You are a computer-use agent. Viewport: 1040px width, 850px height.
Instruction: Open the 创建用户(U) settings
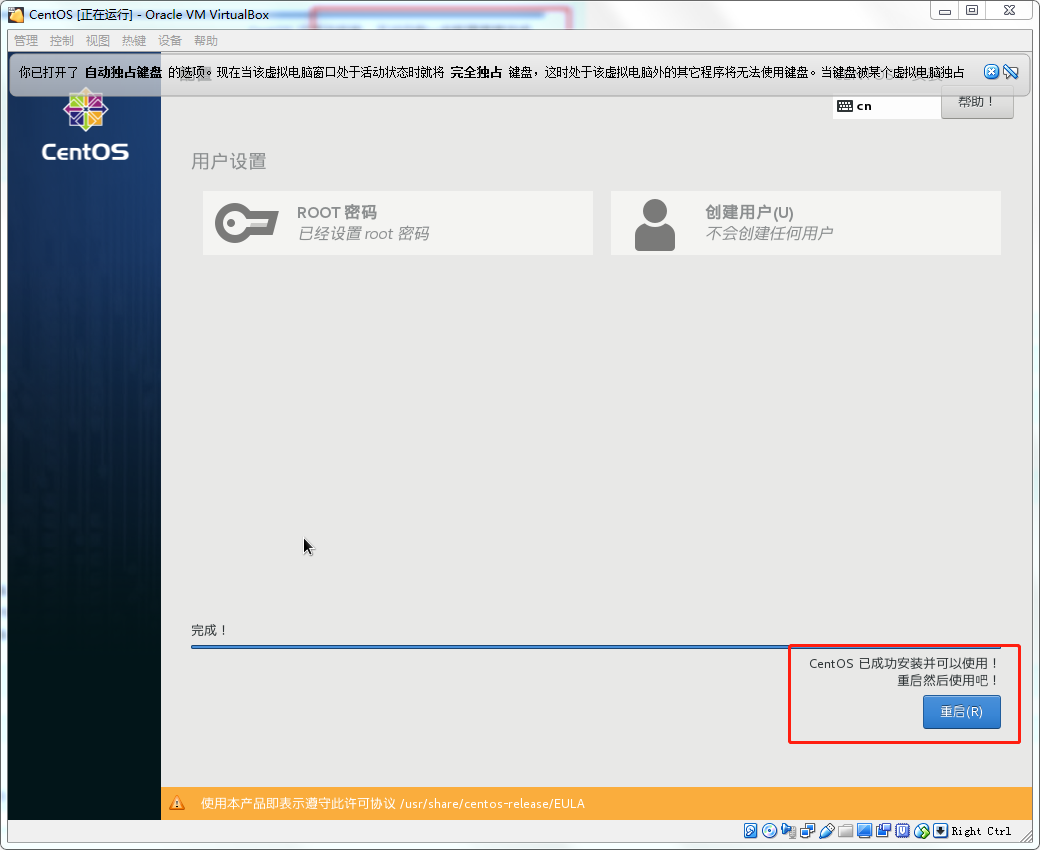[x=806, y=223]
